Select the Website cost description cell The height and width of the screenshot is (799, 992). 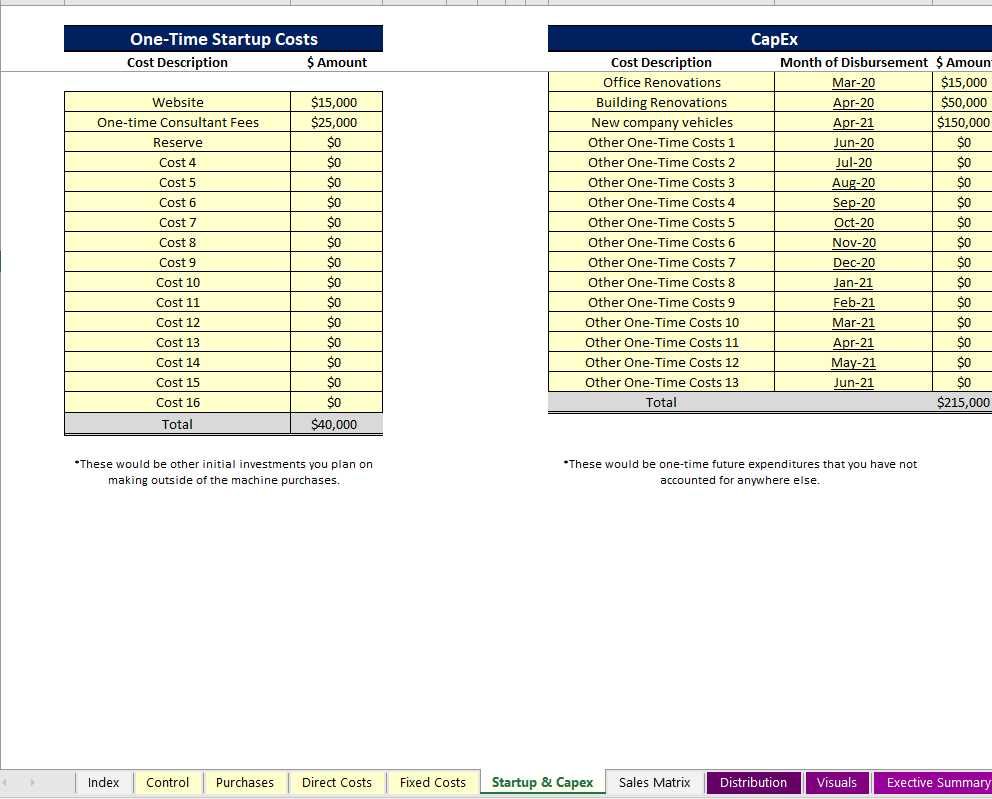pyautogui.click(x=178, y=102)
